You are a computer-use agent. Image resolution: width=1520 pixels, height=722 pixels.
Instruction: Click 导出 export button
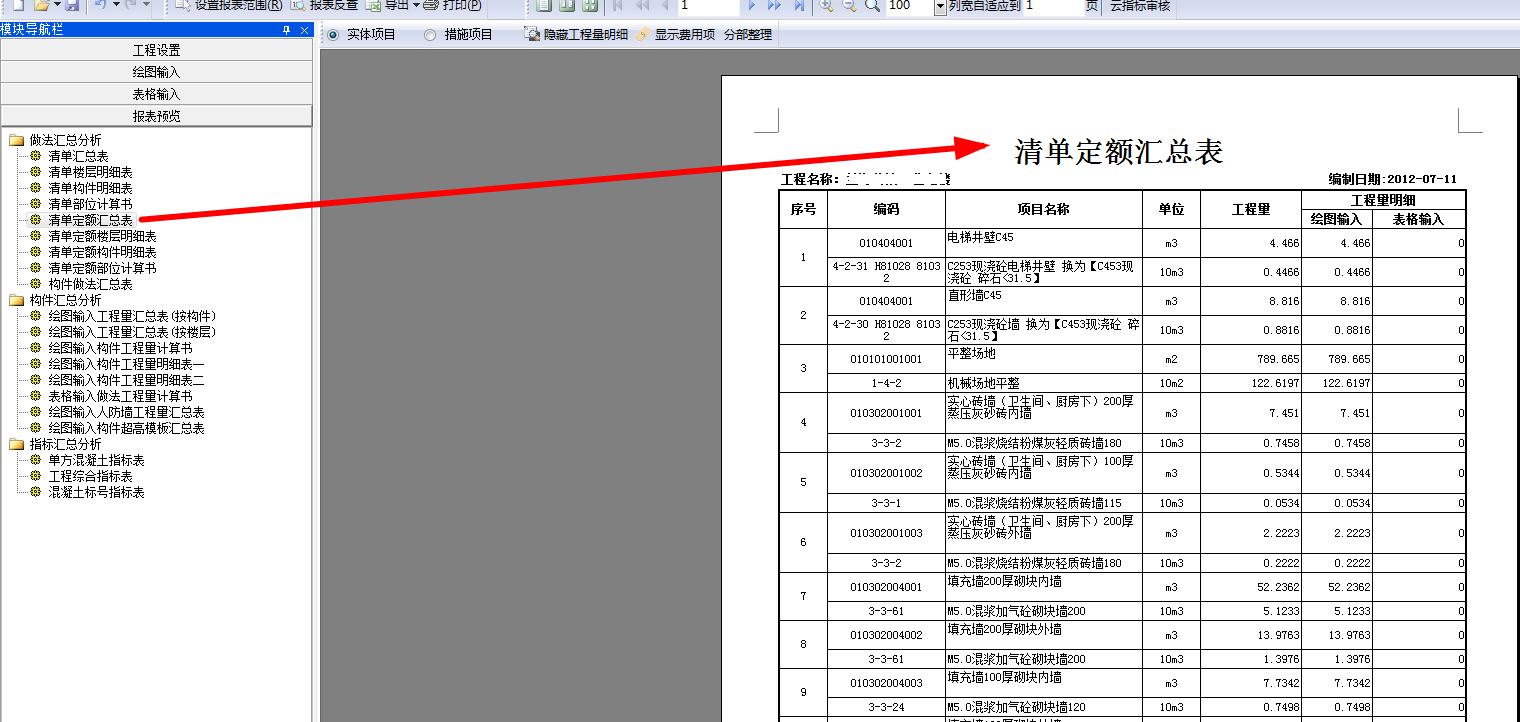point(386,5)
